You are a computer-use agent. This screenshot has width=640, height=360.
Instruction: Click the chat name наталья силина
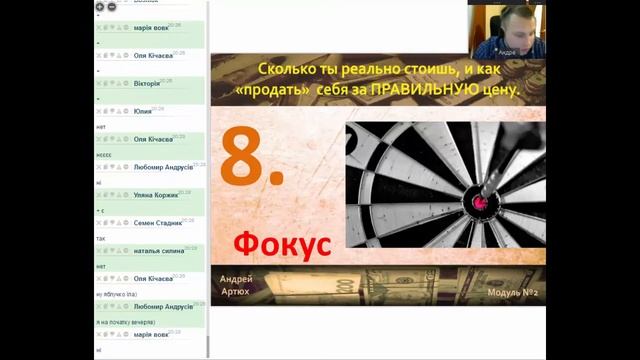(x=159, y=251)
